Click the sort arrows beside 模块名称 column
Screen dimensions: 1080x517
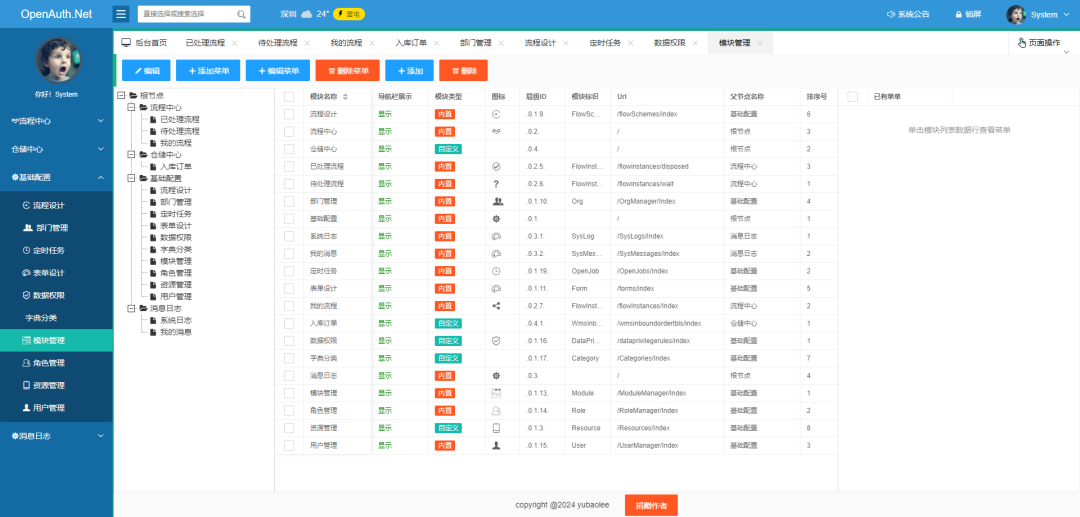[x=346, y=97]
